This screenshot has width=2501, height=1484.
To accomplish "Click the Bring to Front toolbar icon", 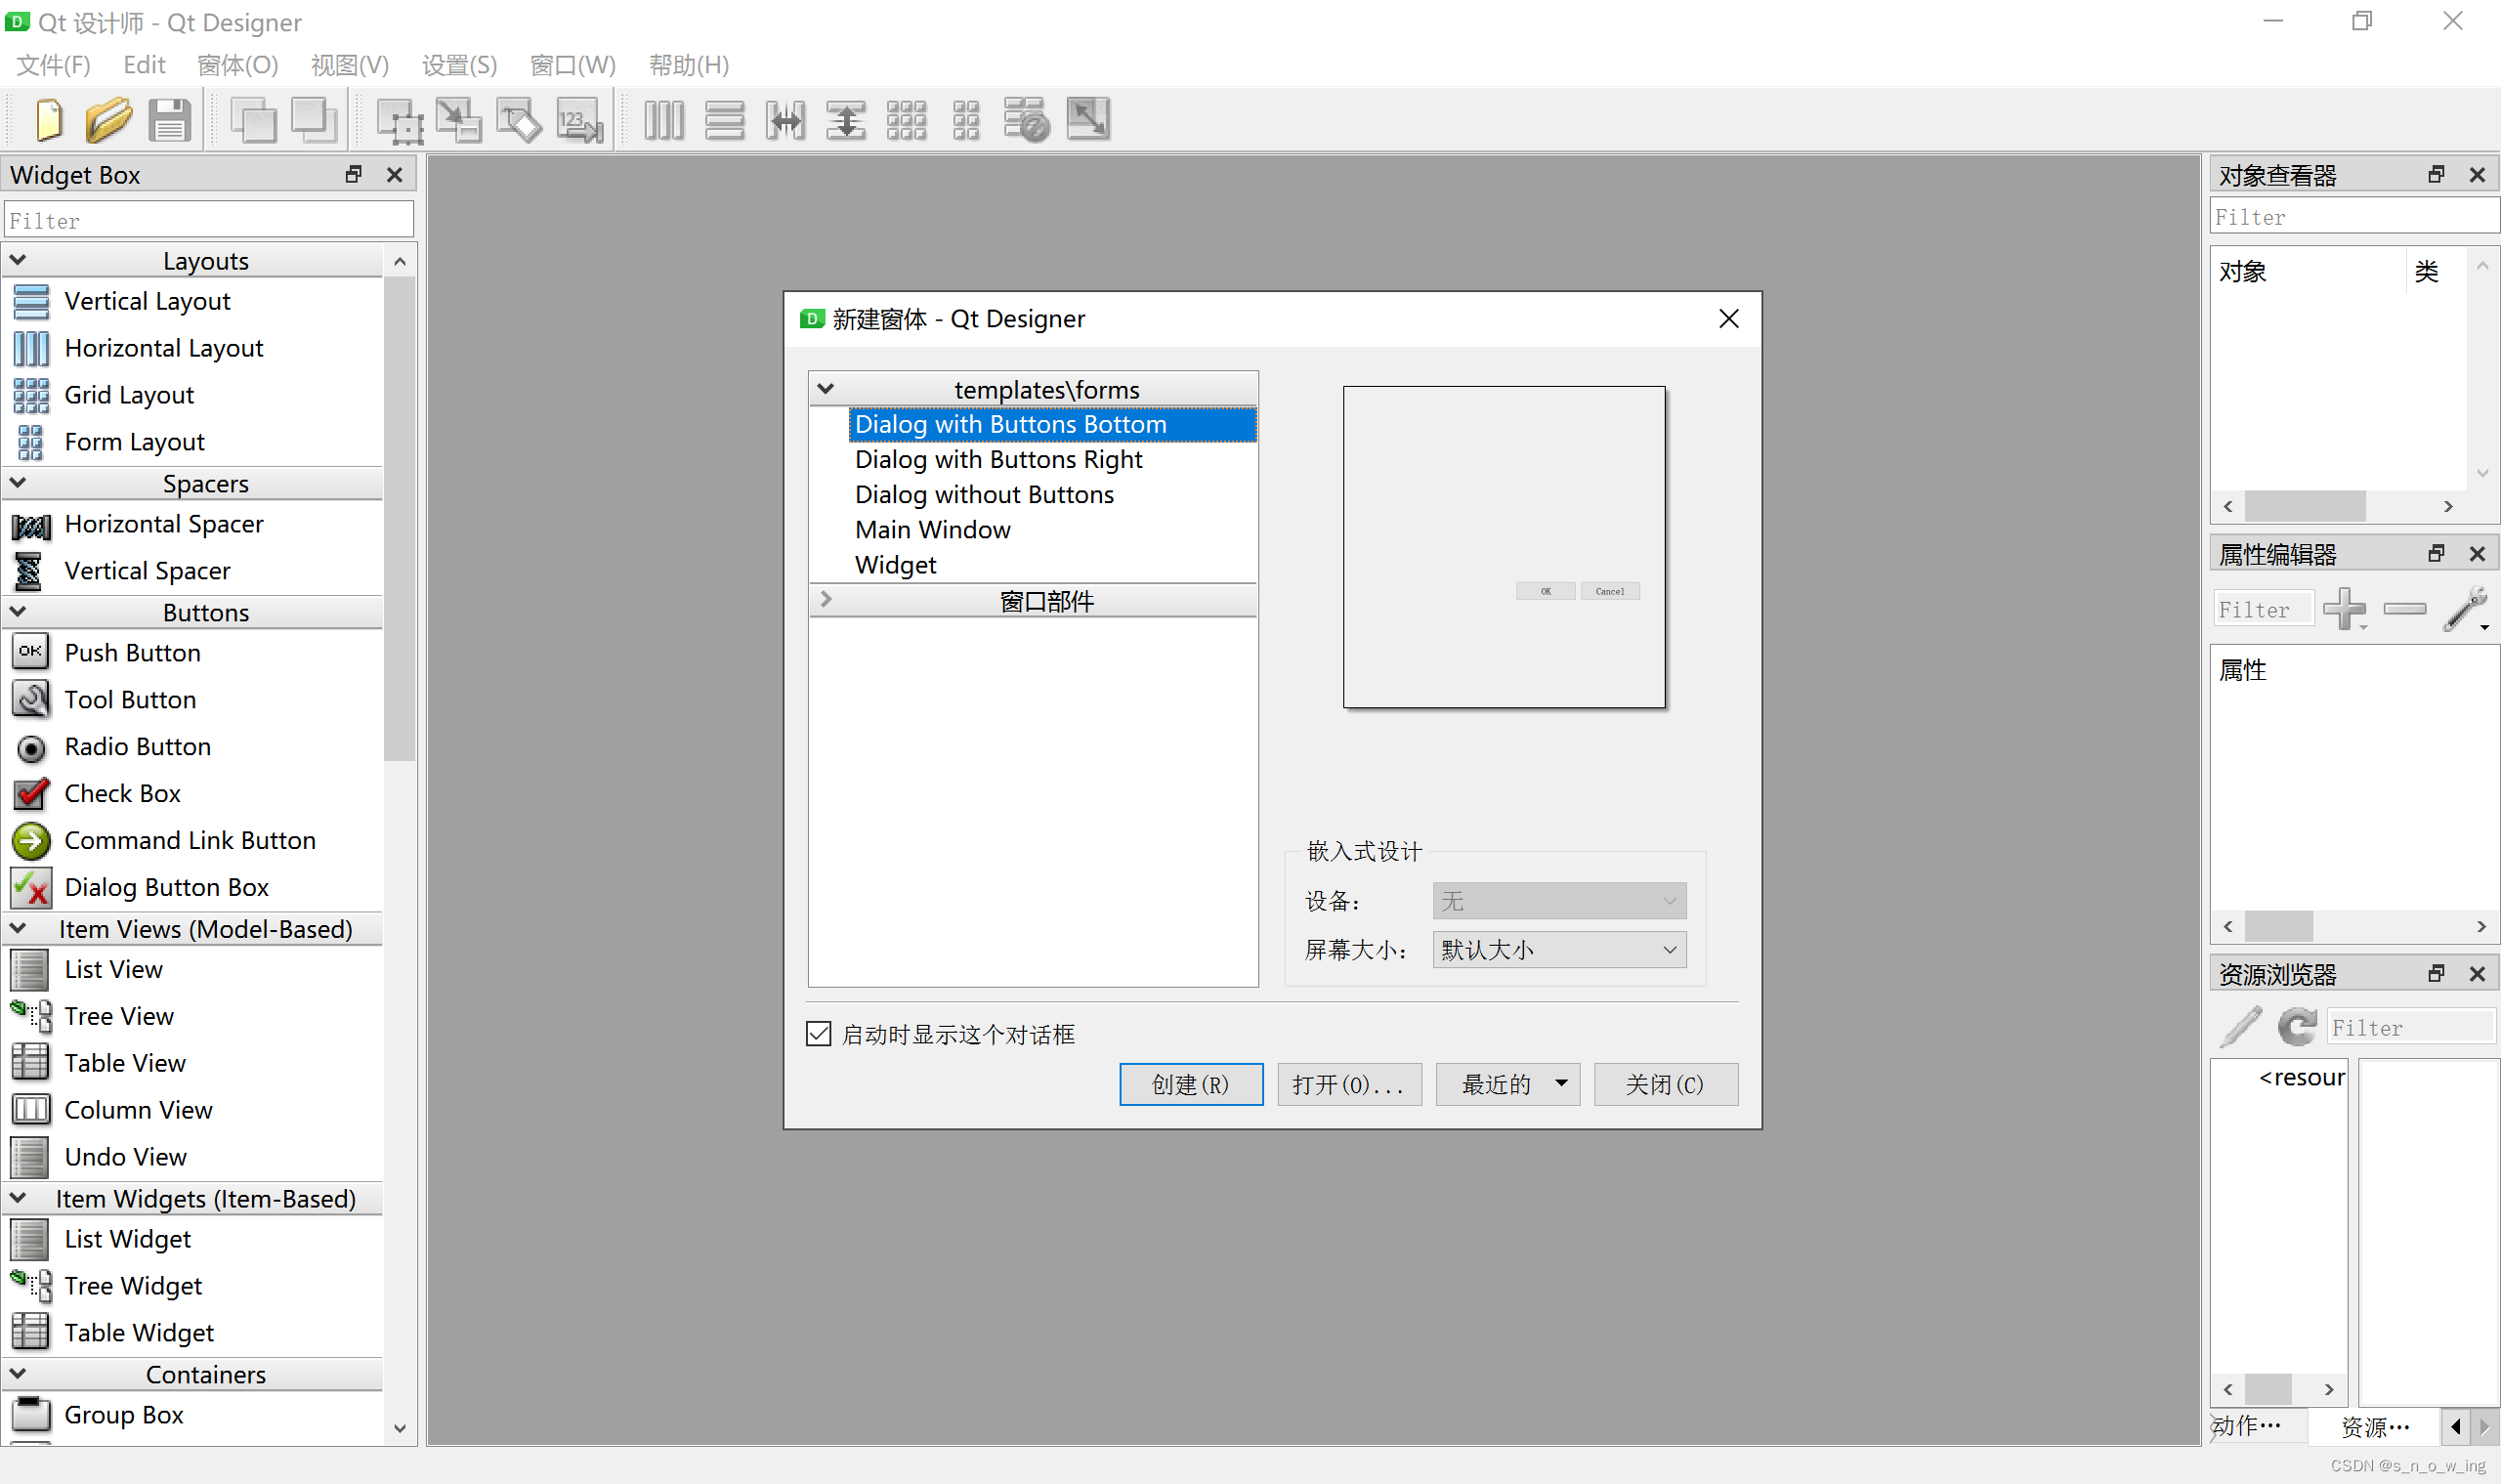I will 314,120.
